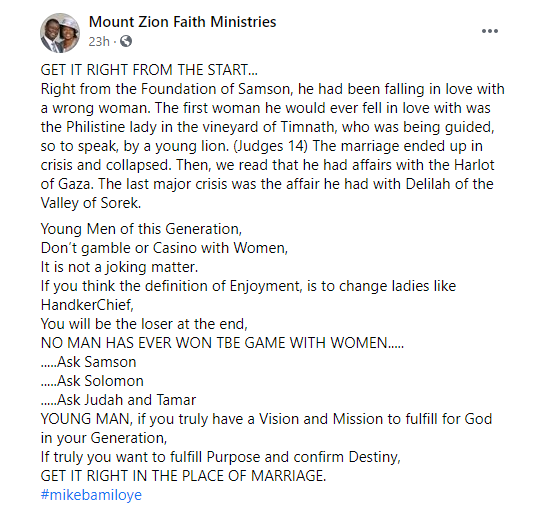Click the globe public audience icon
This screenshot has width=552, height=525.
point(126,42)
